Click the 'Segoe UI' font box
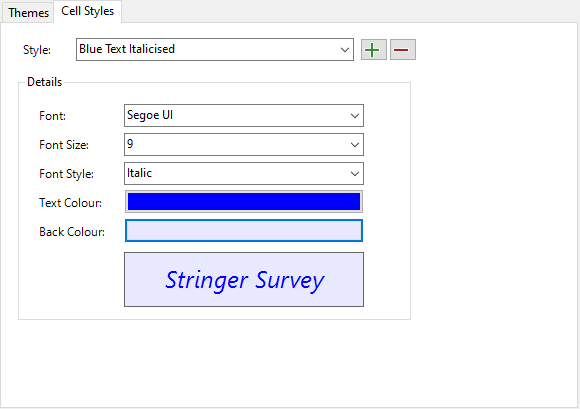Viewport: 580px width, 409px height. point(244,116)
